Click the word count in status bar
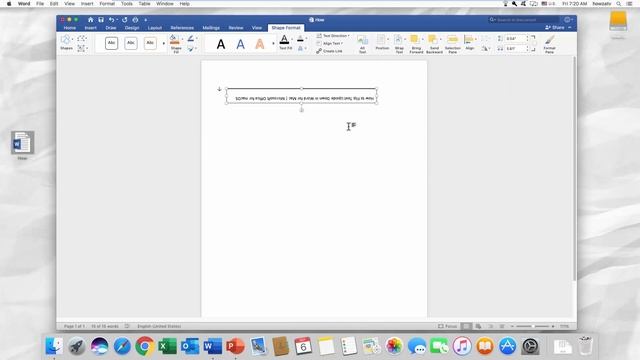The width and height of the screenshot is (640, 360). click(104, 326)
